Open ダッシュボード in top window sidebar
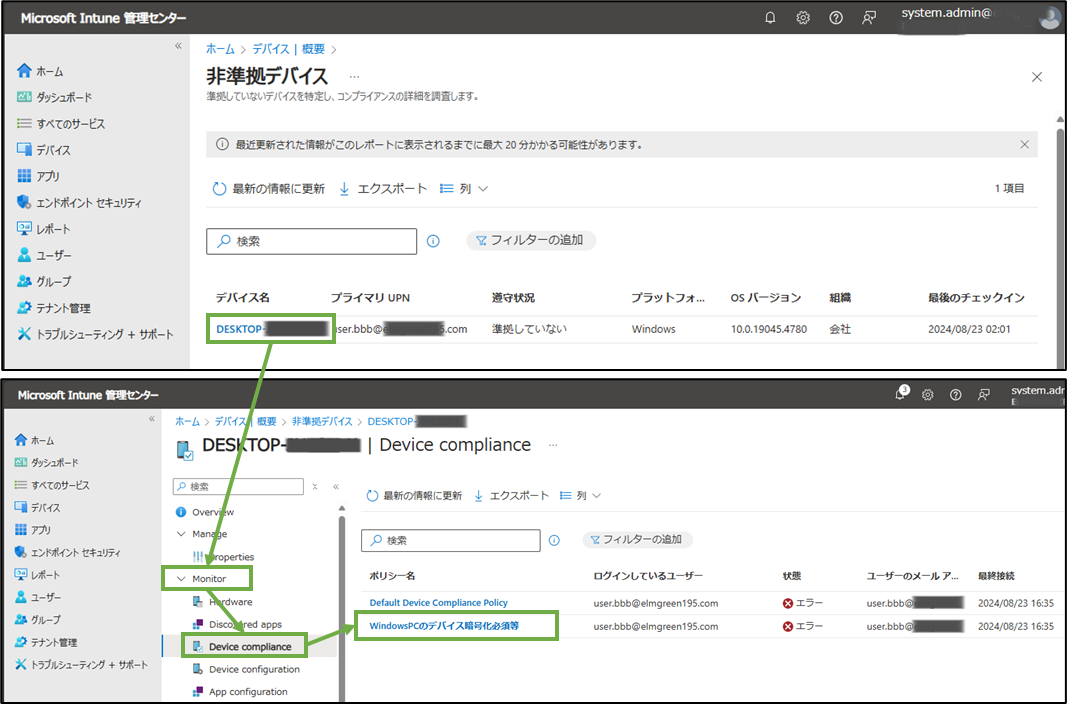 [x=54, y=97]
